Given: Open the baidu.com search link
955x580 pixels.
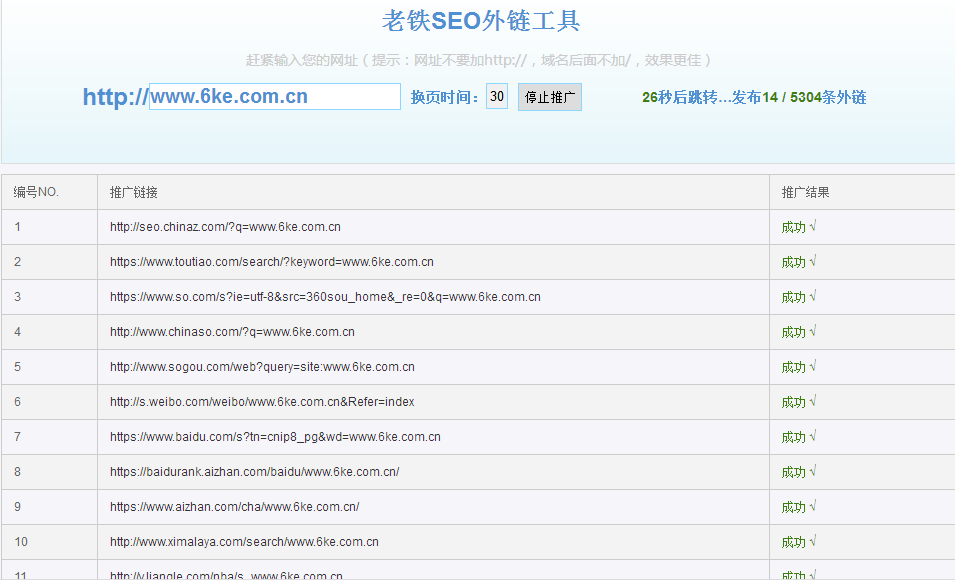Looking at the screenshot, I should (275, 437).
